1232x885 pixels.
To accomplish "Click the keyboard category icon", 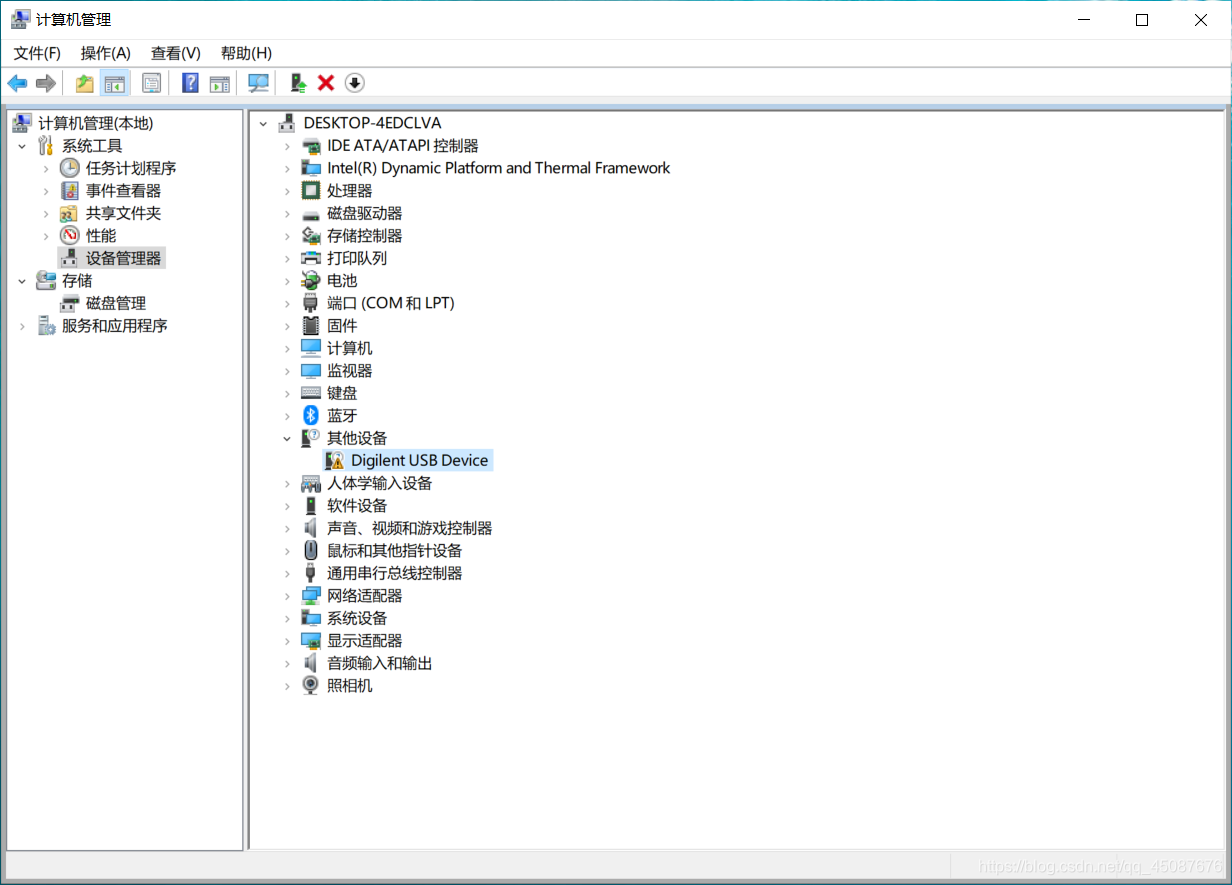I will (x=311, y=393).
